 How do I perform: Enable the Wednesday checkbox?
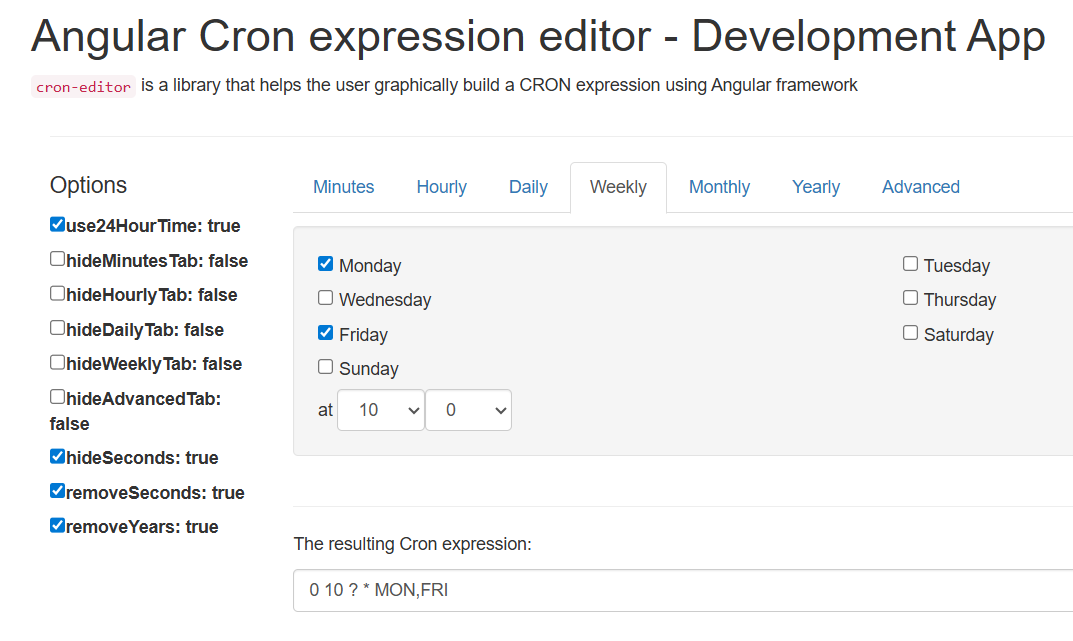(x=325, y=298)
